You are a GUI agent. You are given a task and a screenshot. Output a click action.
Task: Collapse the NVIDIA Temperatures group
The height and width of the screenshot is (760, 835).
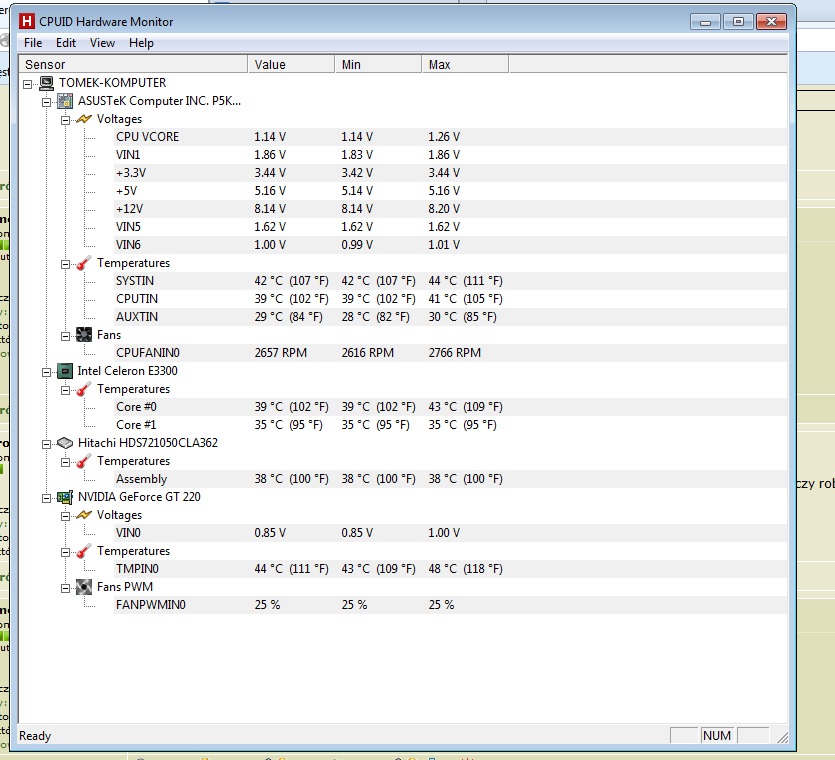coord(66,552)
